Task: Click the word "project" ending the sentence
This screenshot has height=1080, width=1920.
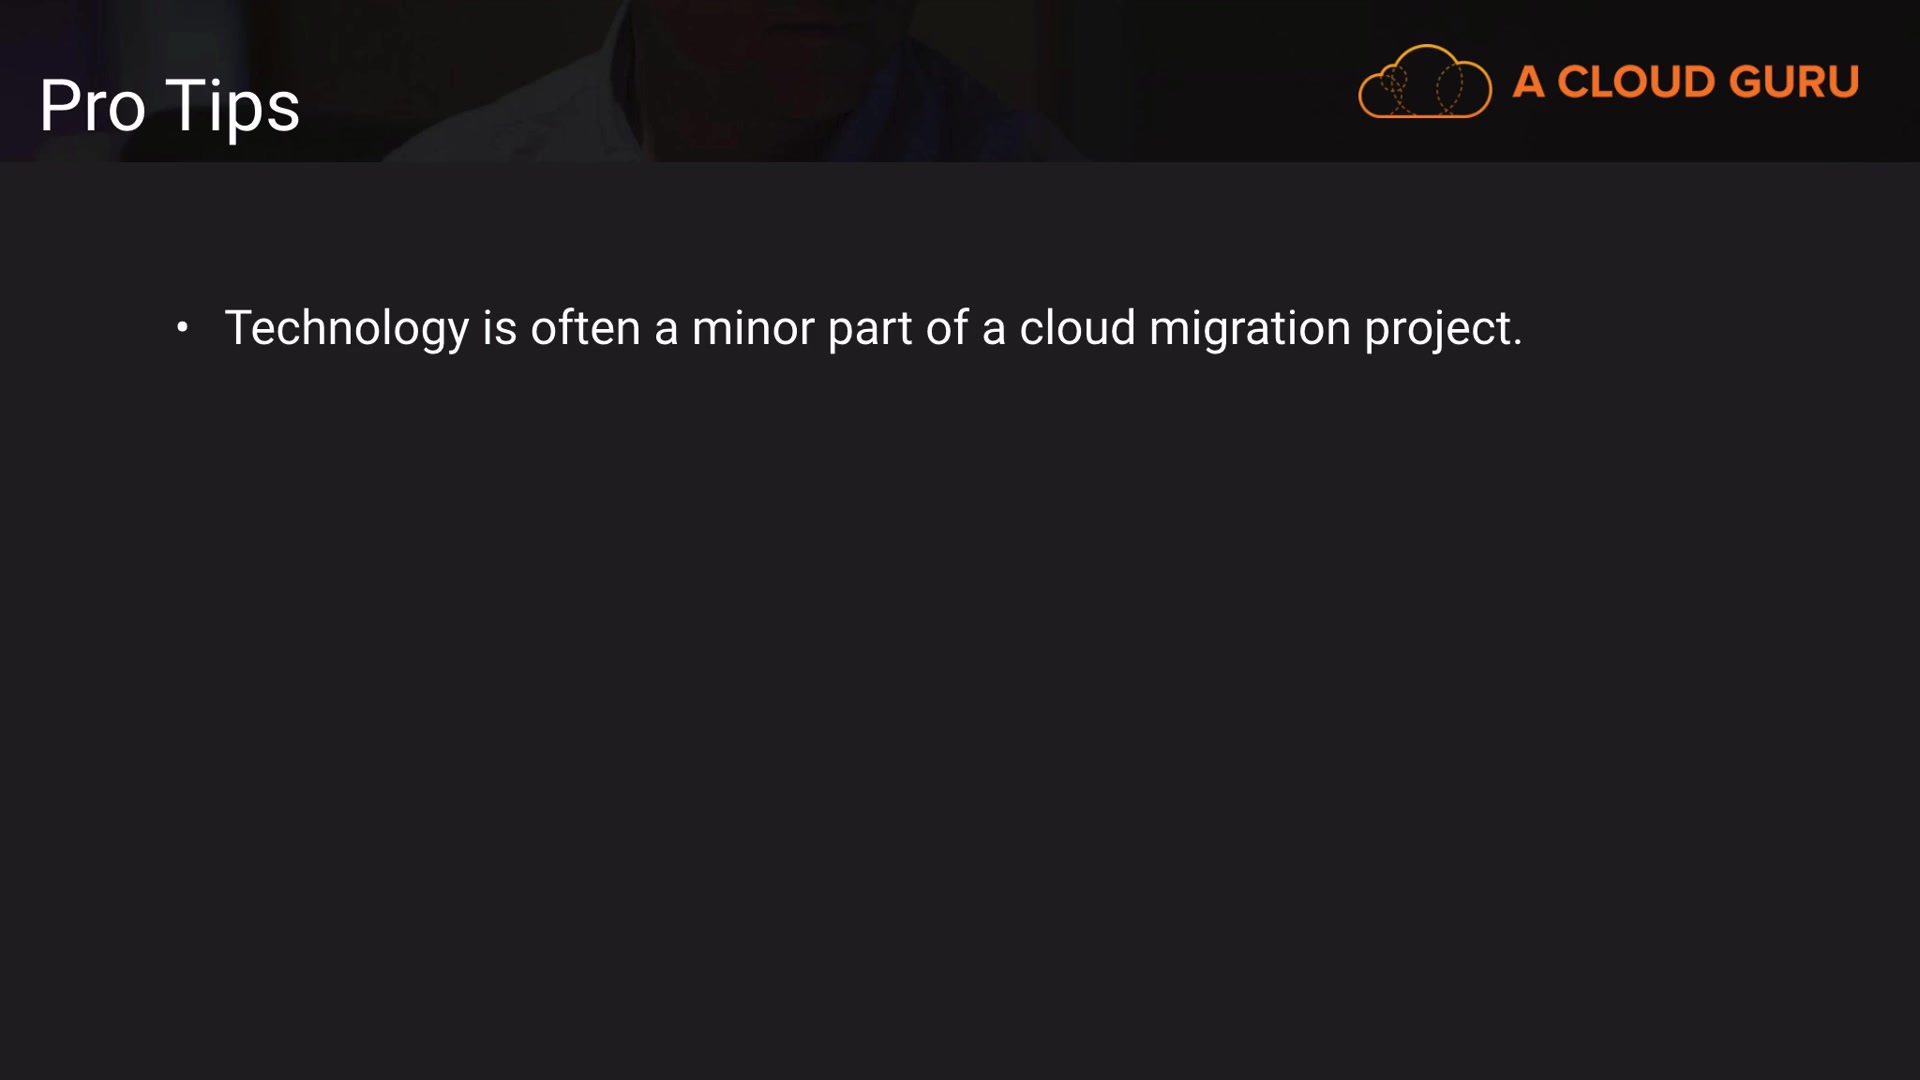Action: pyautogui.click(x=1437, y=328)
